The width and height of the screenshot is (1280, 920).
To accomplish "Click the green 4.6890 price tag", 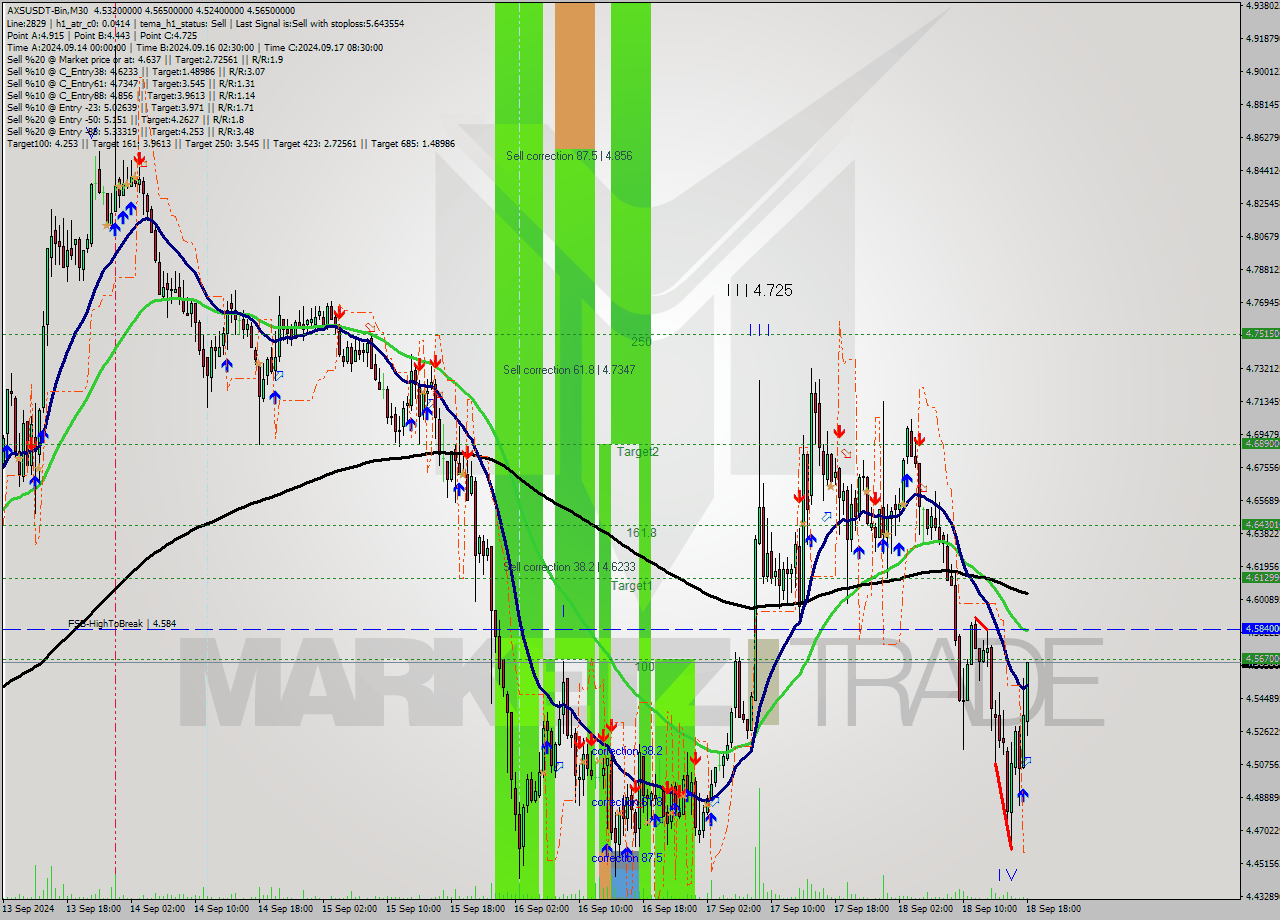I will click(1260, 443).
